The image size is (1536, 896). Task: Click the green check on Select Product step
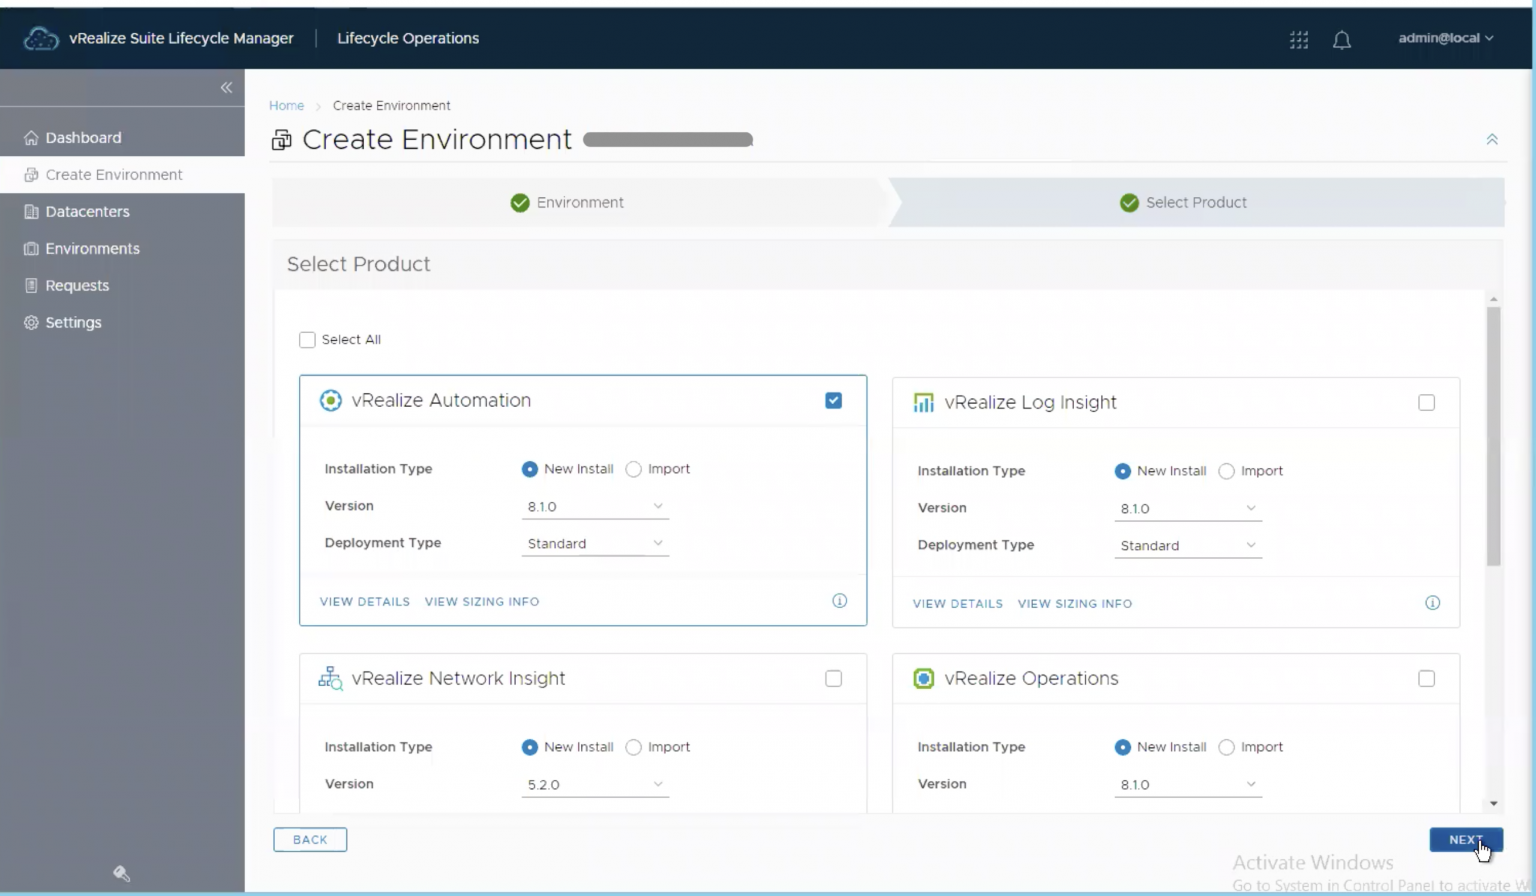(x=1129, y=203)
